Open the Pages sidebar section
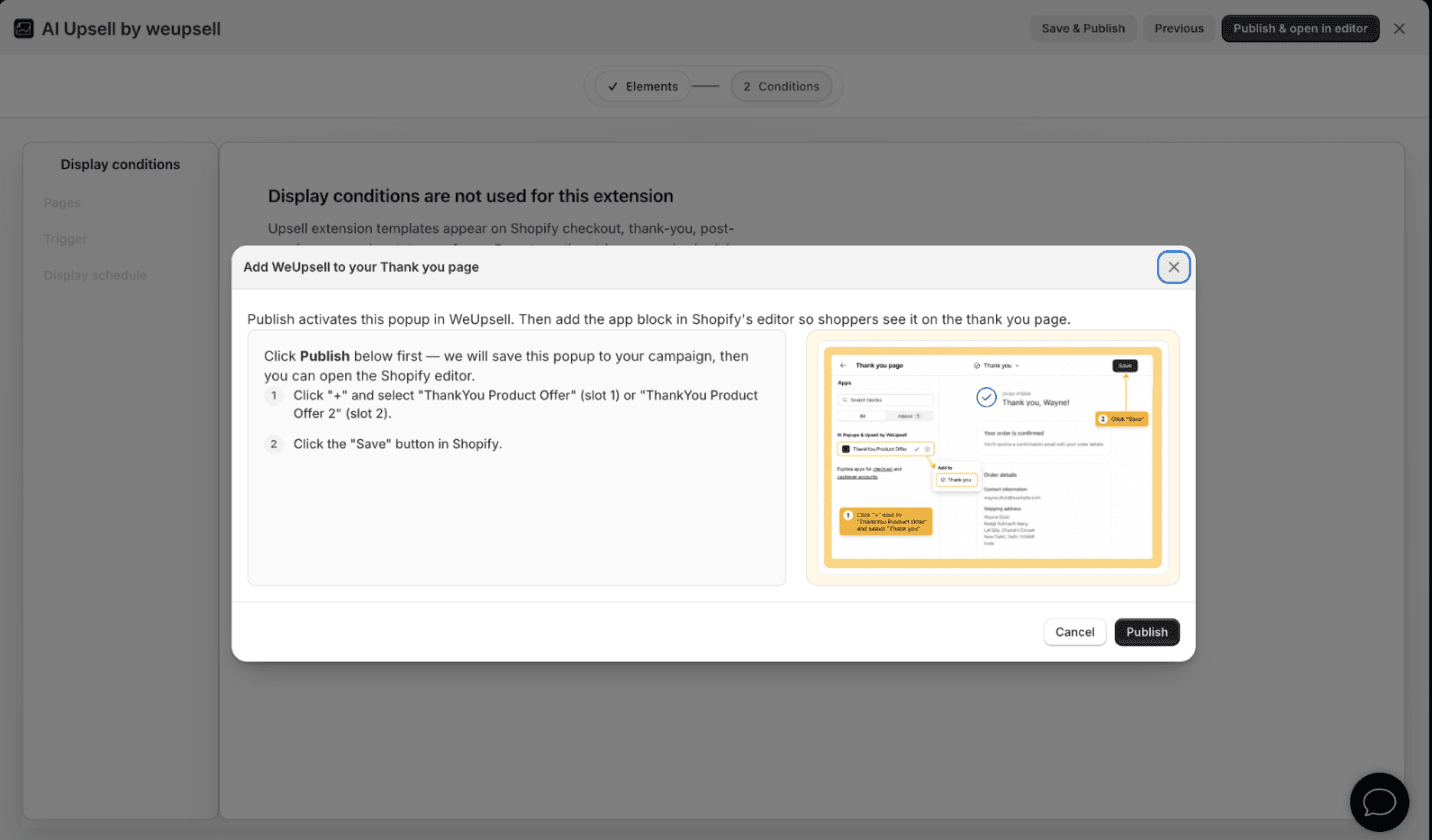 (62, 203)
